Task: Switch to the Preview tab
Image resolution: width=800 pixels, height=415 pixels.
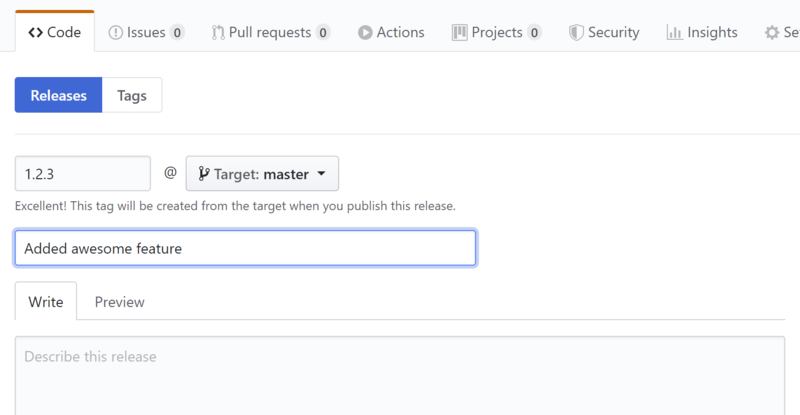Action: 119,301
